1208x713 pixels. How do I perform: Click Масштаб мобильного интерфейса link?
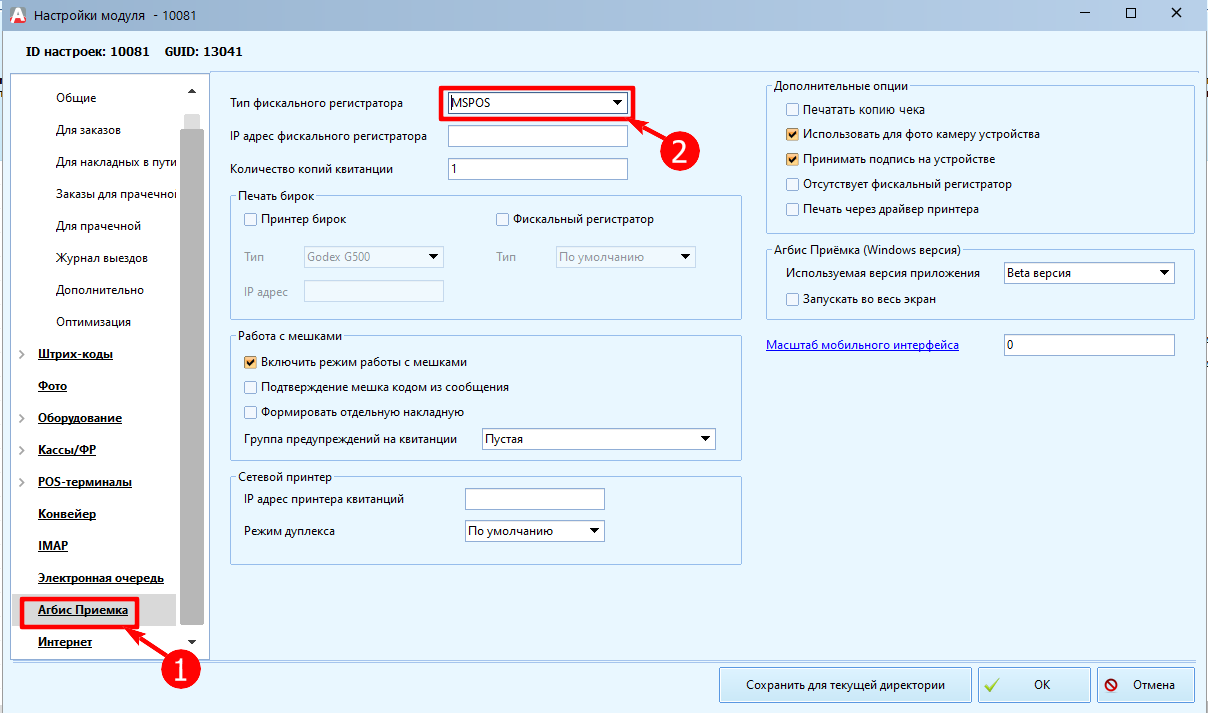click(x=862, y=345)
